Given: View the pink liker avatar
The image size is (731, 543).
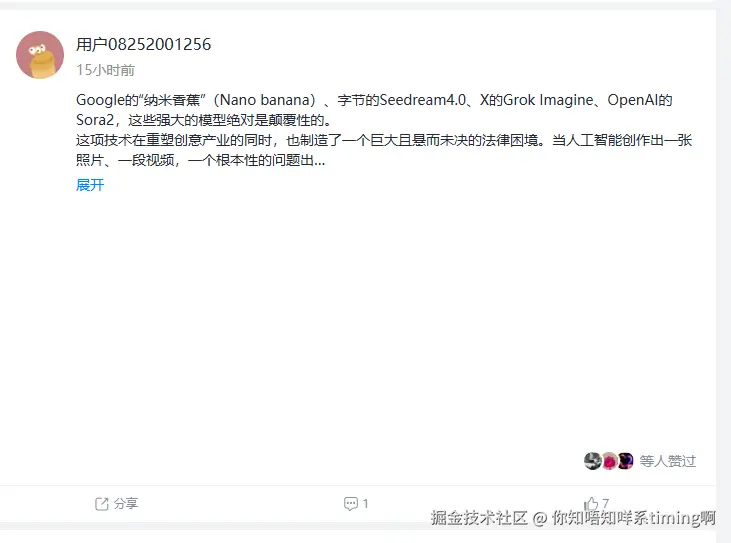Looking at the screenshot, I should point(609,461).
